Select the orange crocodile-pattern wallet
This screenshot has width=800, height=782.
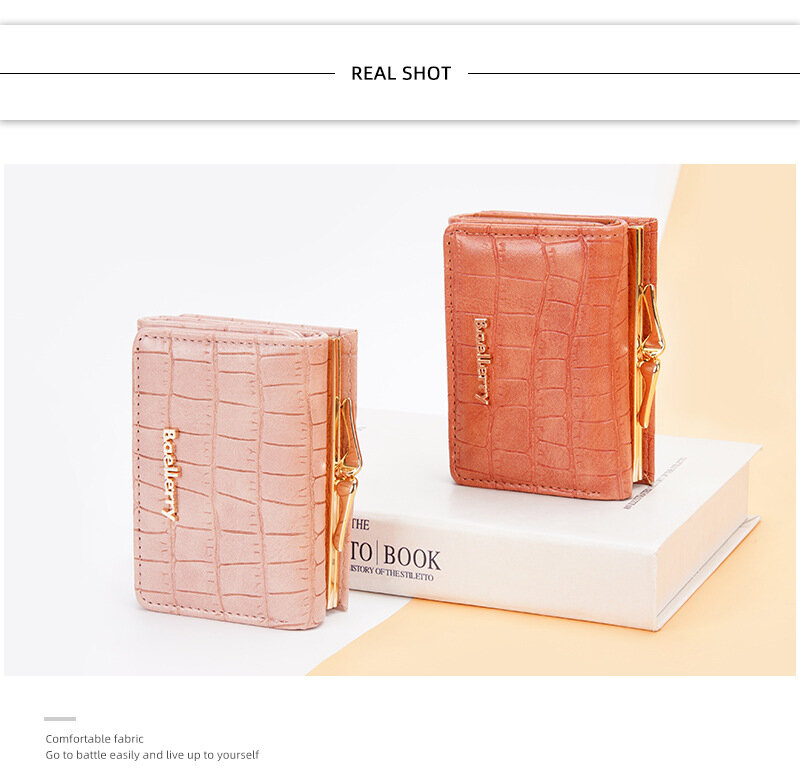[x=551, y=356]
